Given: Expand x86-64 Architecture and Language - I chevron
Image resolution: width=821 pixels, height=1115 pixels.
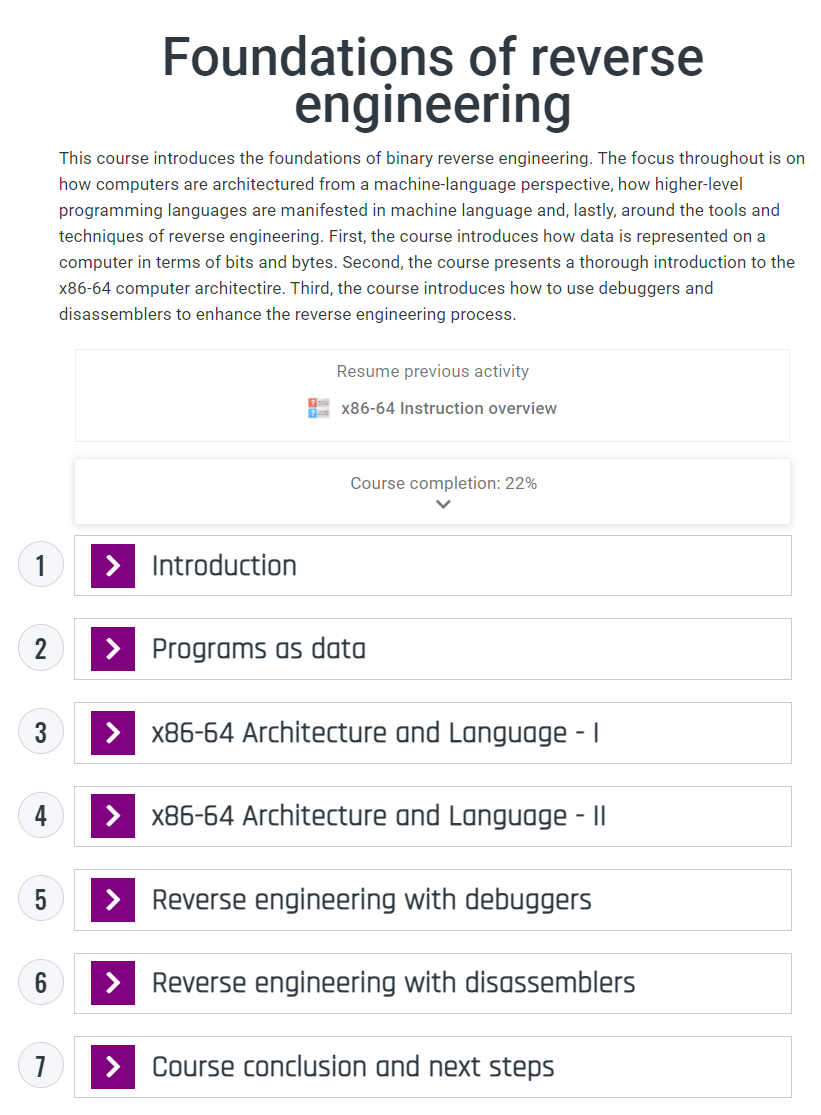Looking at the screenshot, I should [113, 733].
